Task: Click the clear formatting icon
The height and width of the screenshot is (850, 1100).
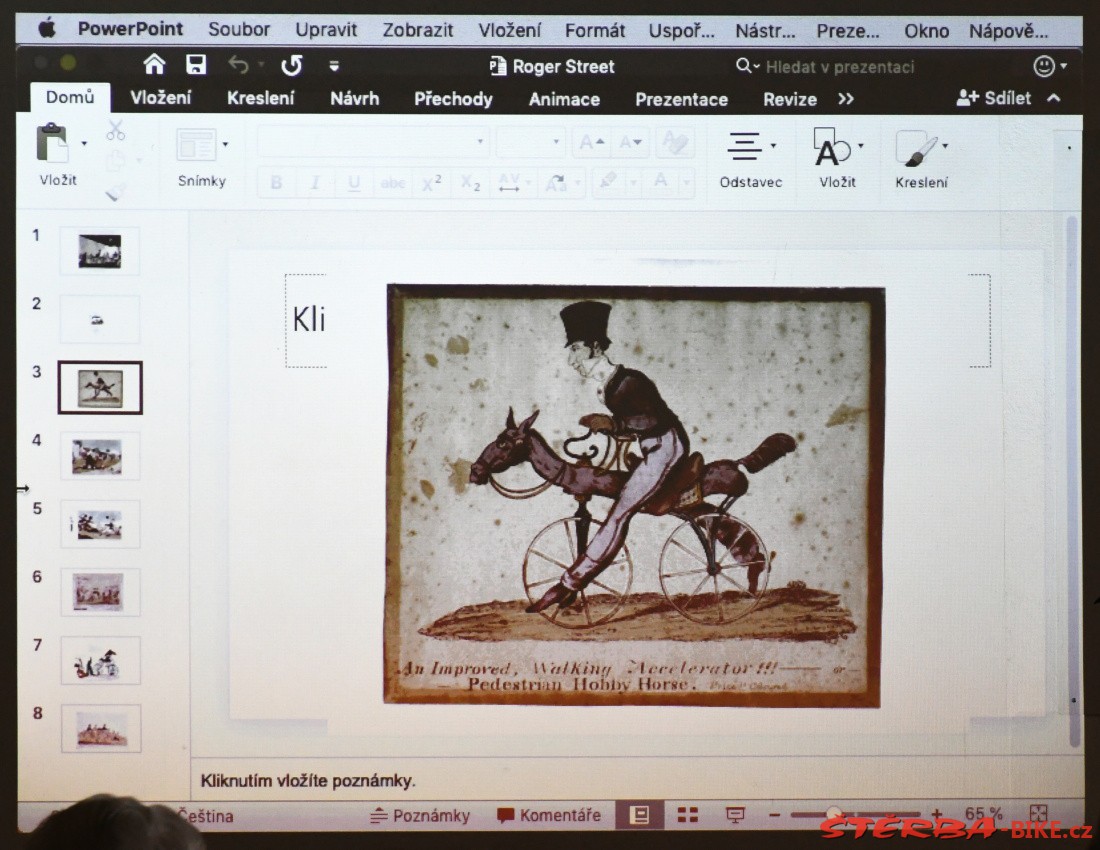Action: (674, 143)
